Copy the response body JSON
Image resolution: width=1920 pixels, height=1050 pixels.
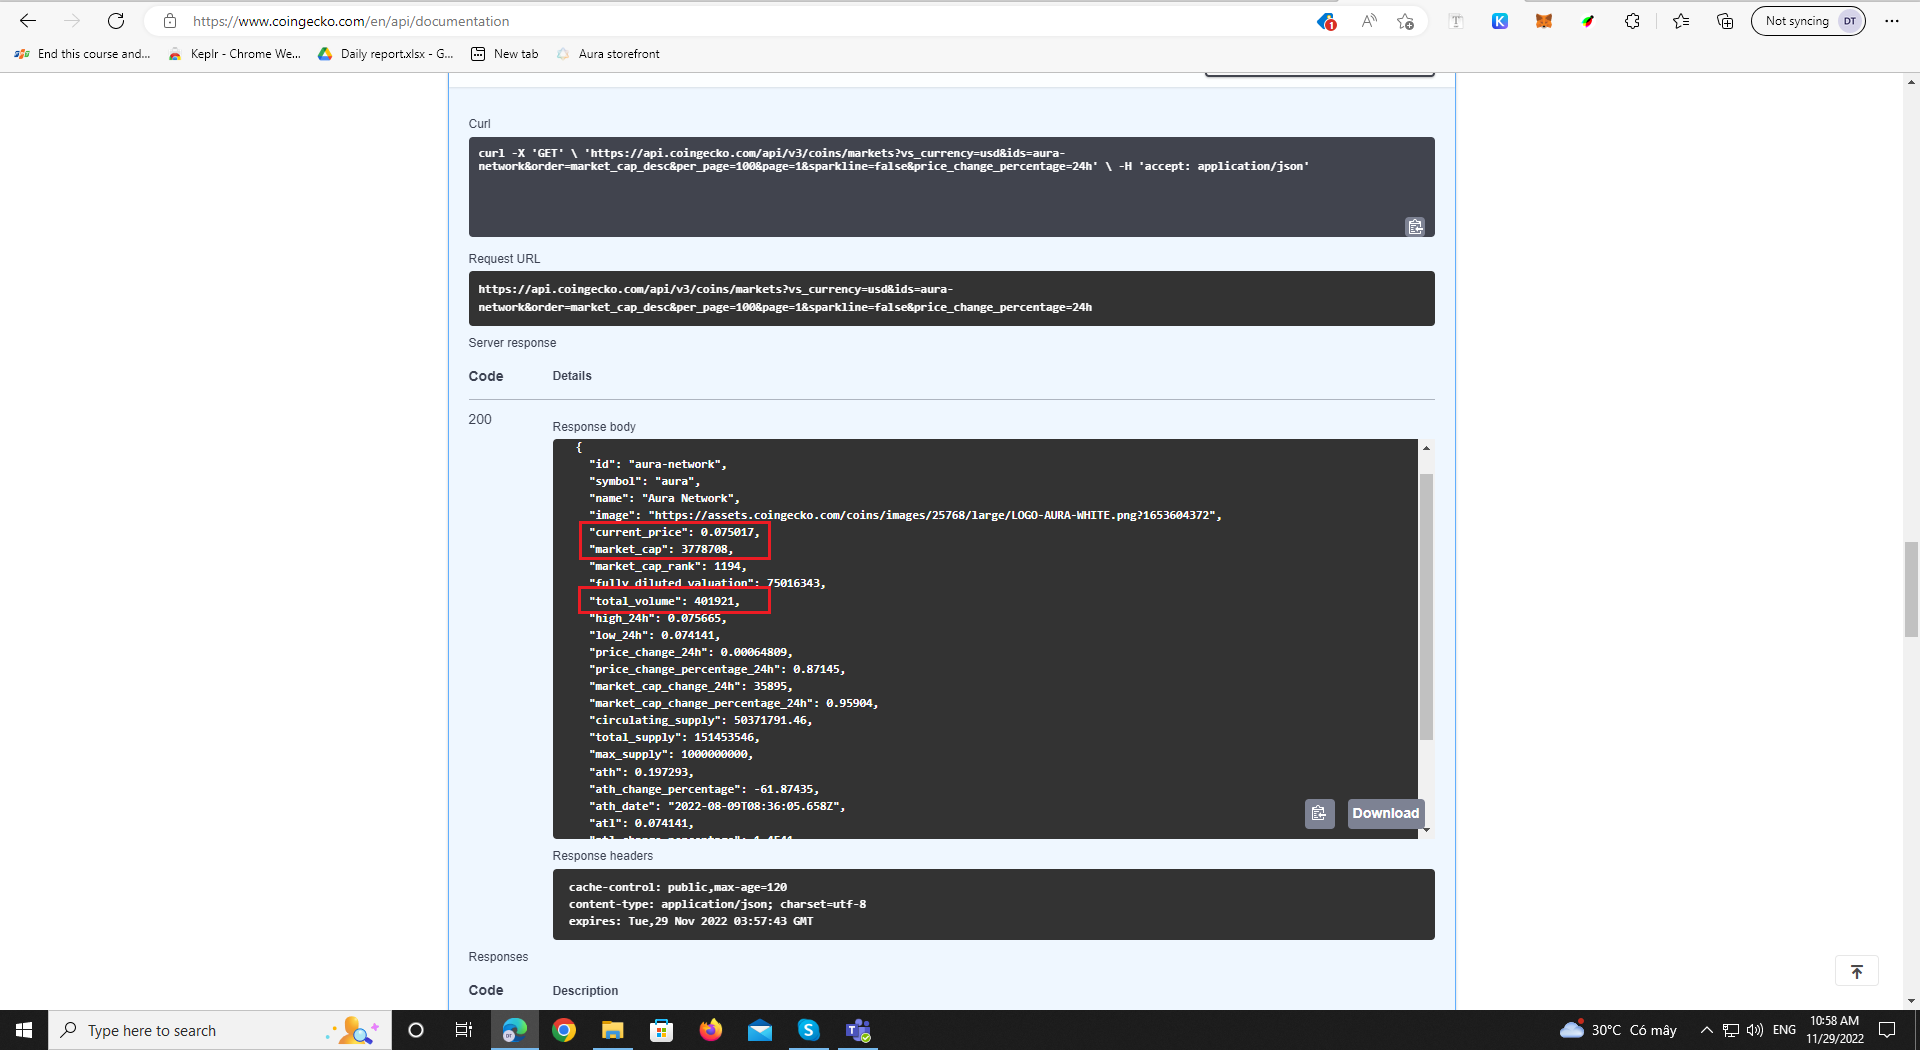pos(1319,813)
